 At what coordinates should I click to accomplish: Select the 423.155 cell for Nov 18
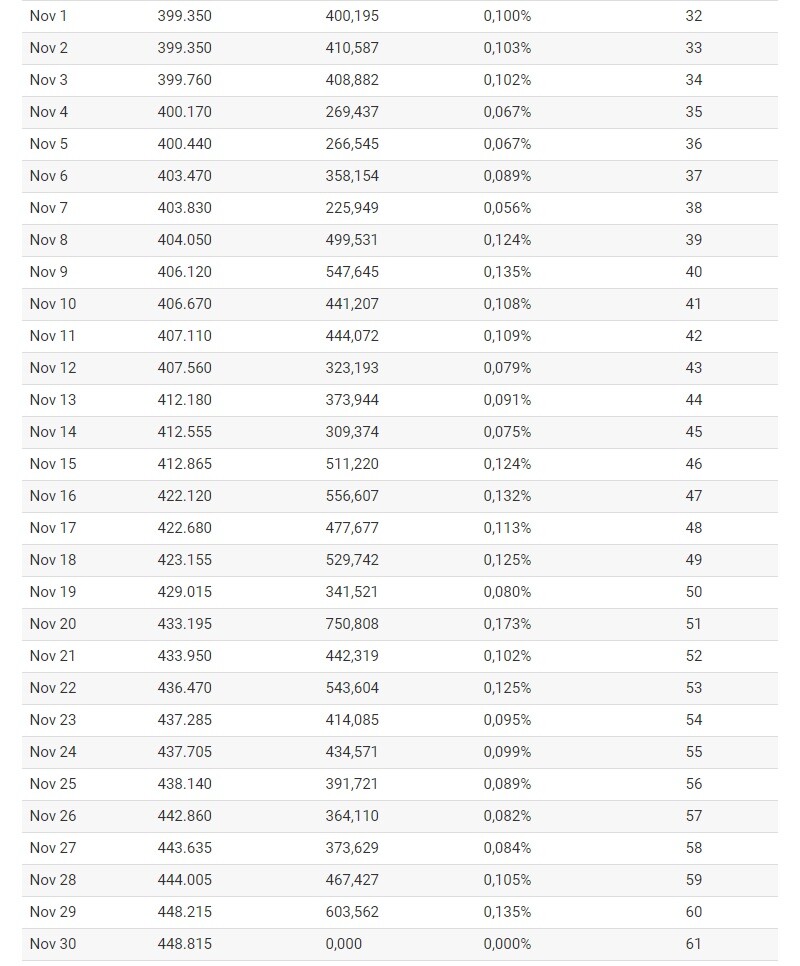(184, 561)
